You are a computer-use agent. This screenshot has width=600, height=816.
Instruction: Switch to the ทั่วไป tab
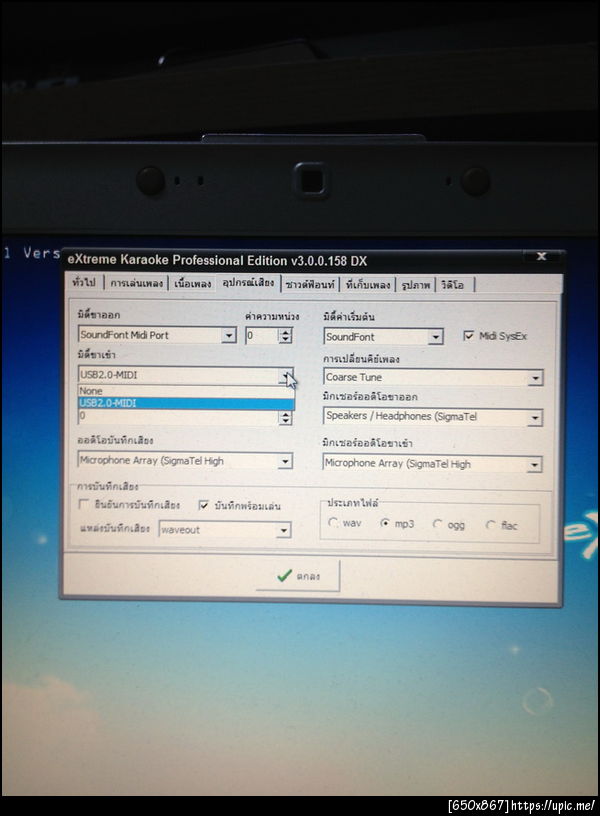point(85,283)
